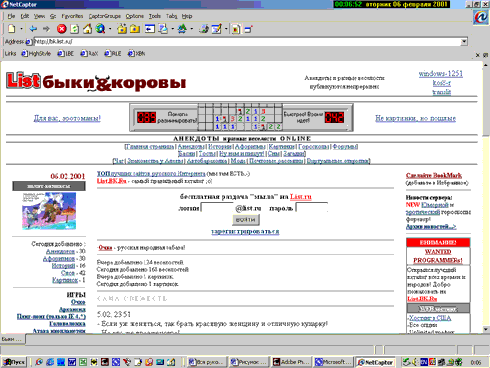490x368 pixels.
Task: Open the dropdown arrow next to New page icon
Action: 21,29
